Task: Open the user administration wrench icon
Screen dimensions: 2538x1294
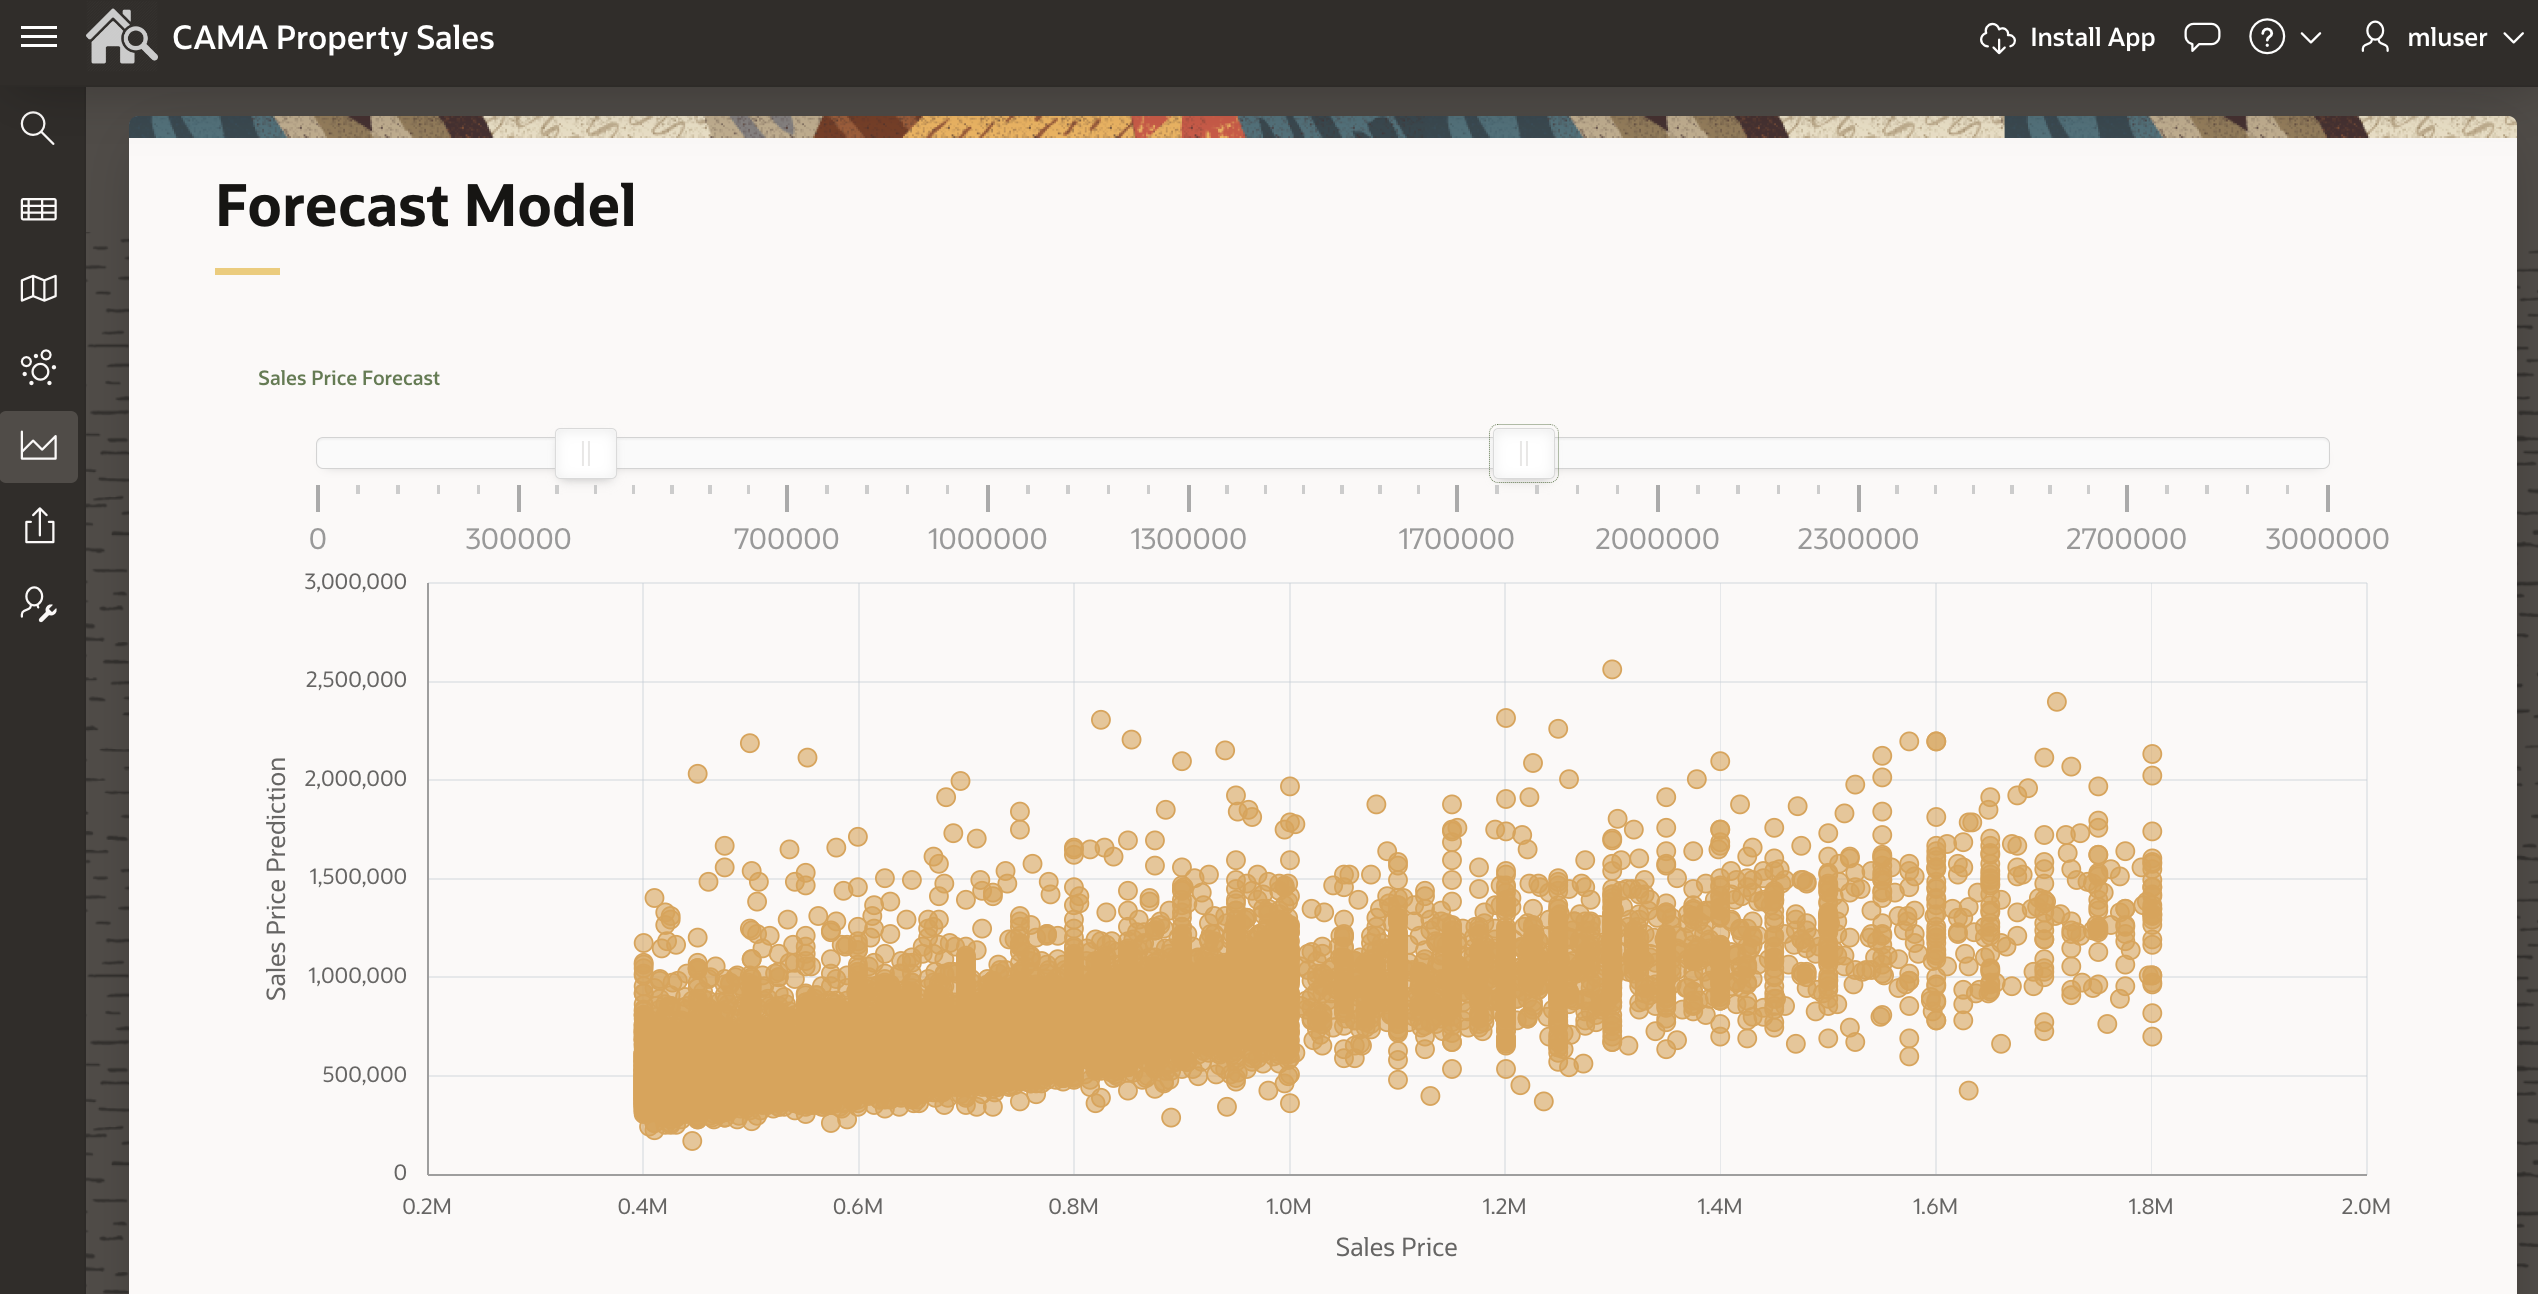Action: point(38,604)
